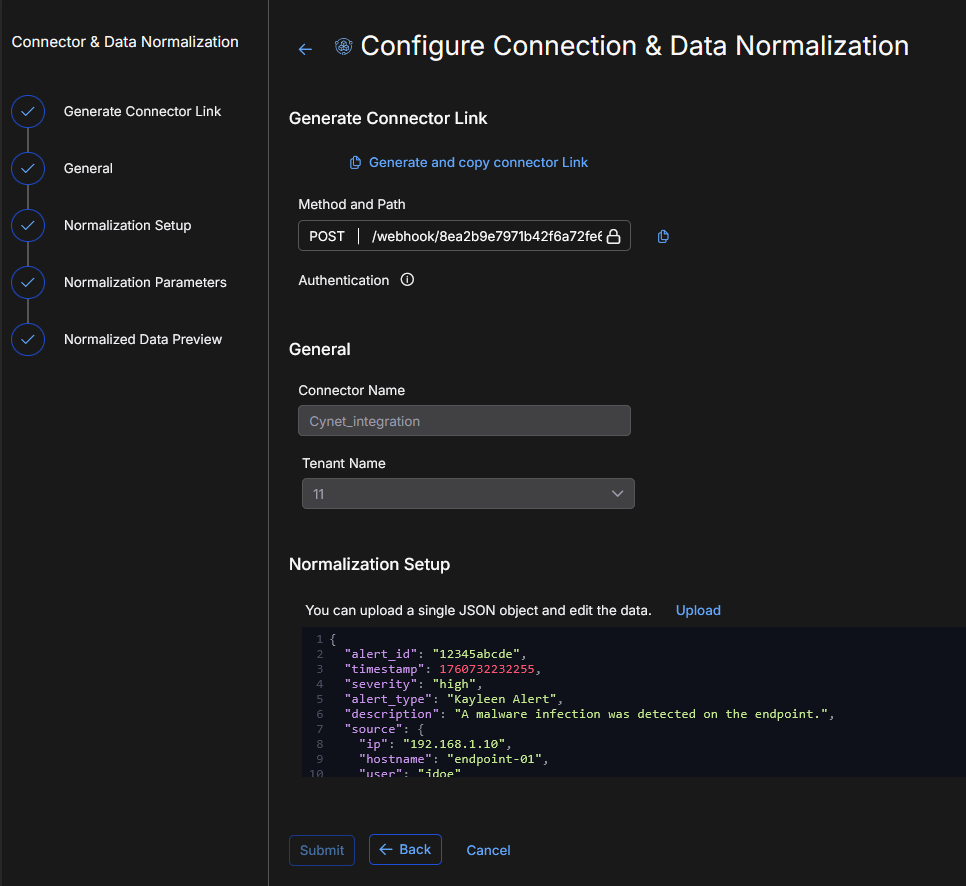Click the Upload link for JSON

698,611
